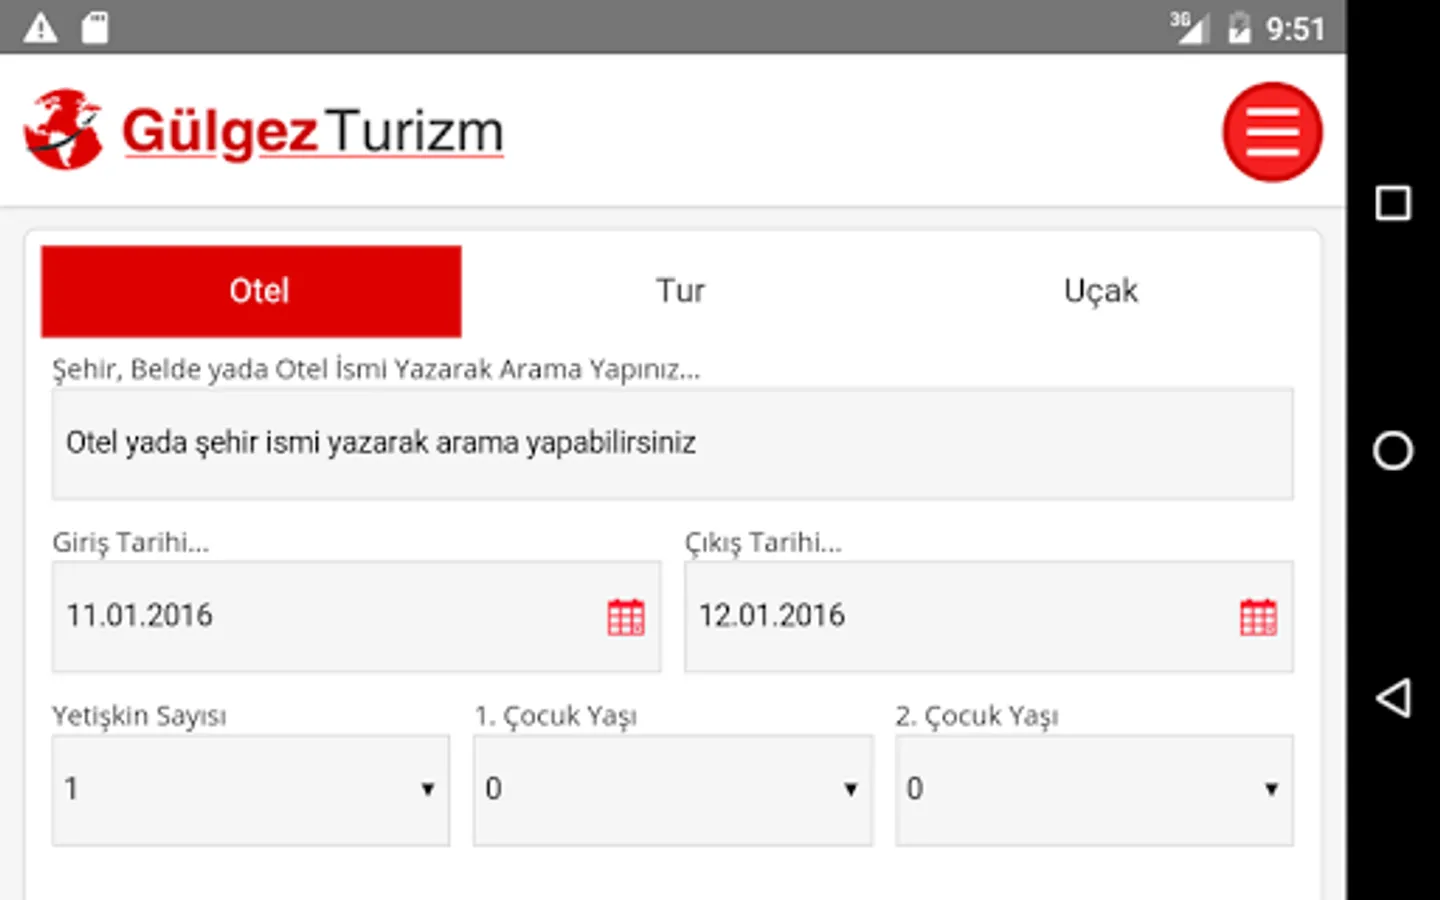Tap battery icon in status bar
Image resolution: width=1440 pixels, height=900 pixels.
click(x=1239, y=27)
